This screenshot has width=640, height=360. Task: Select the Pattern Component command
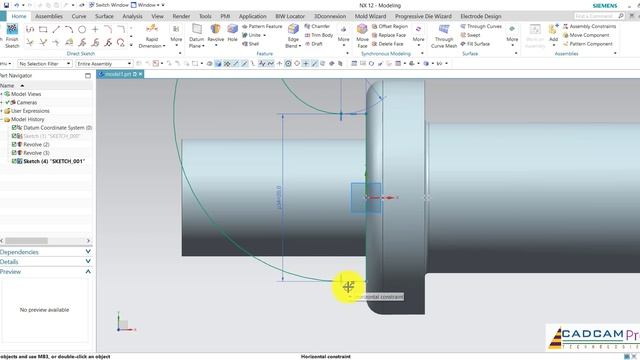(588, 44)
